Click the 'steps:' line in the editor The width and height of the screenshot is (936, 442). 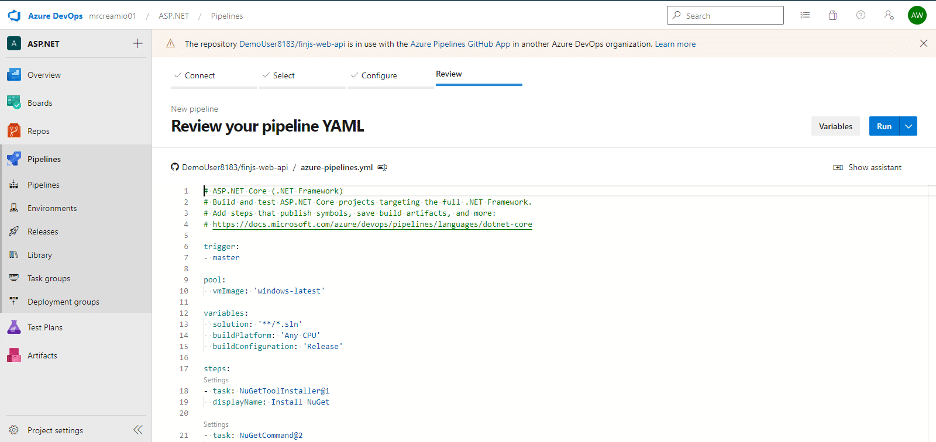coord(217,369)
